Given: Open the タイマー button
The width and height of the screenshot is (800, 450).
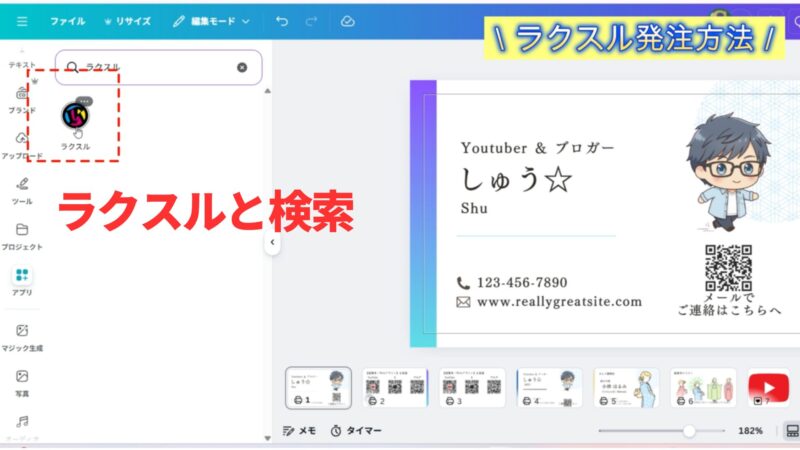Looking at the screenshot, I should click(x=356, y=431).
